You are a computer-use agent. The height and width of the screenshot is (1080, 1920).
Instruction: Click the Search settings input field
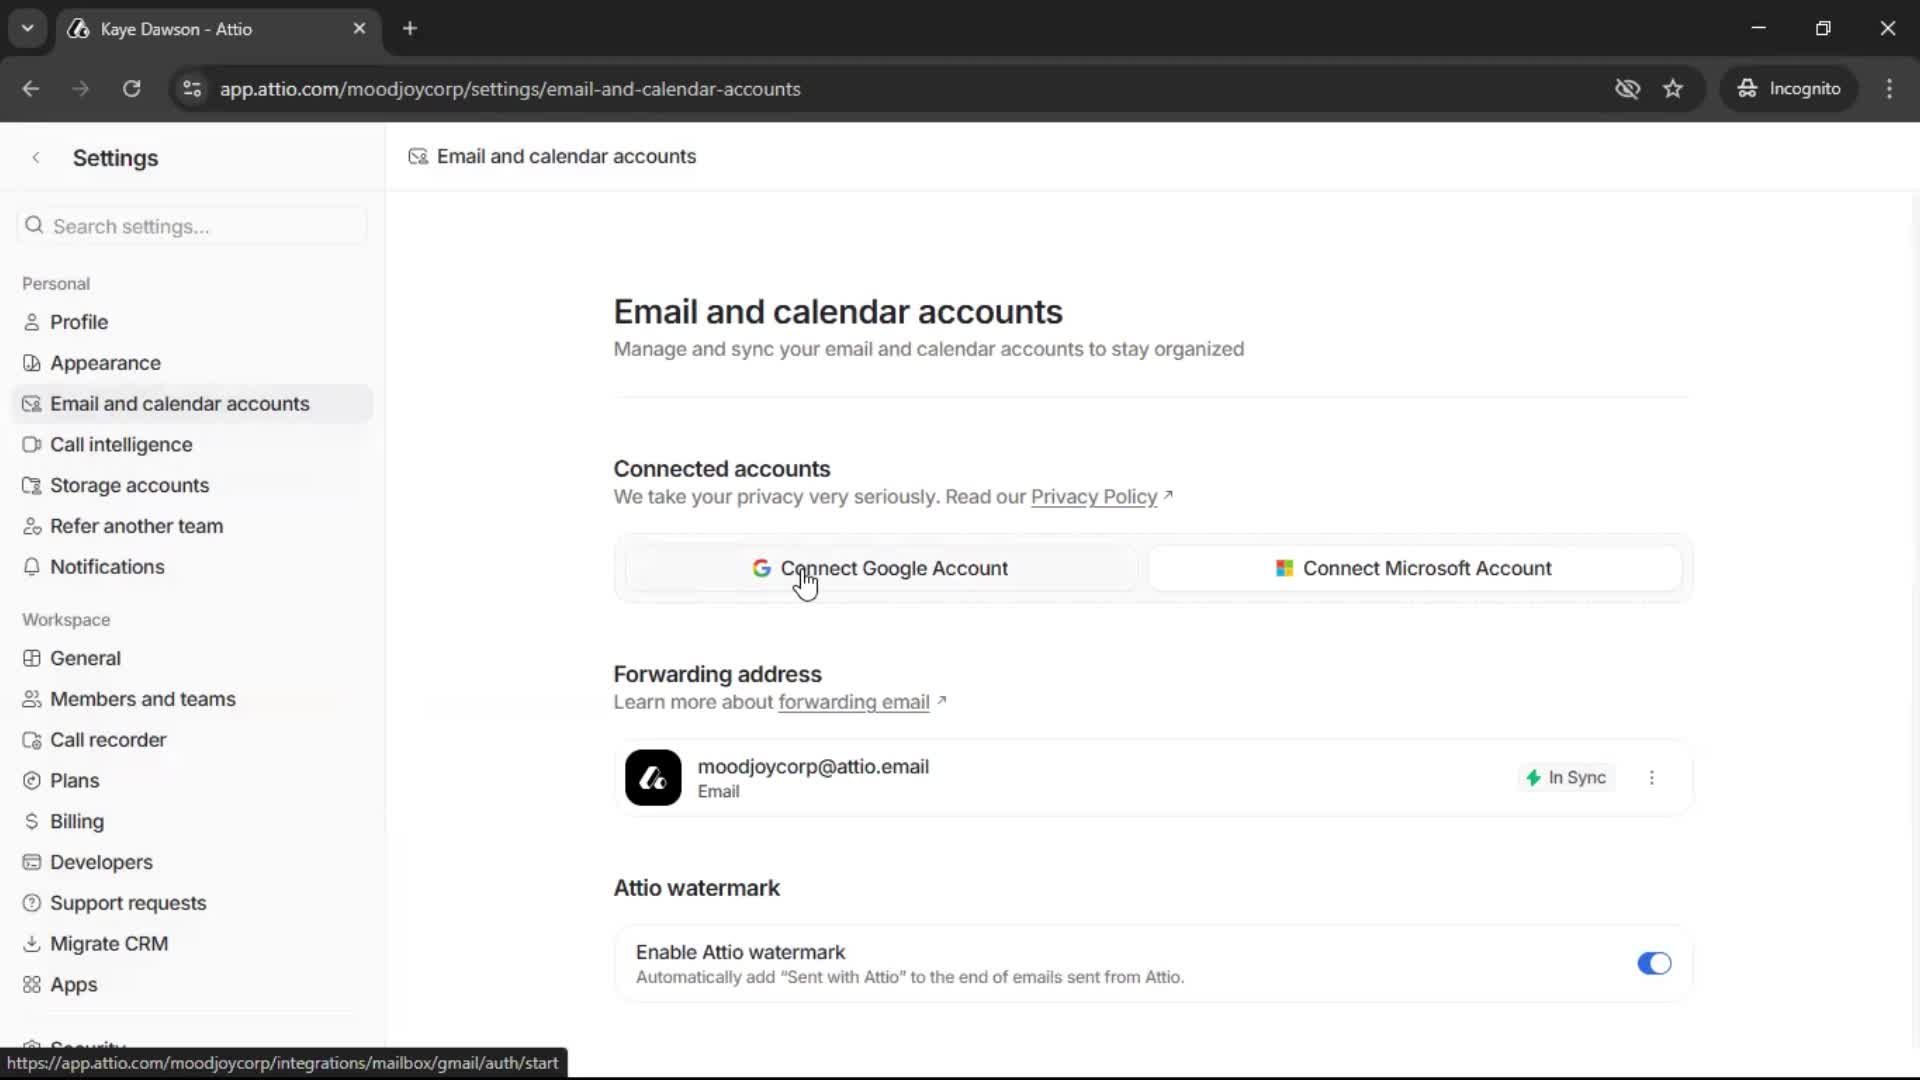pyautogui.click(x=192, y=226)
